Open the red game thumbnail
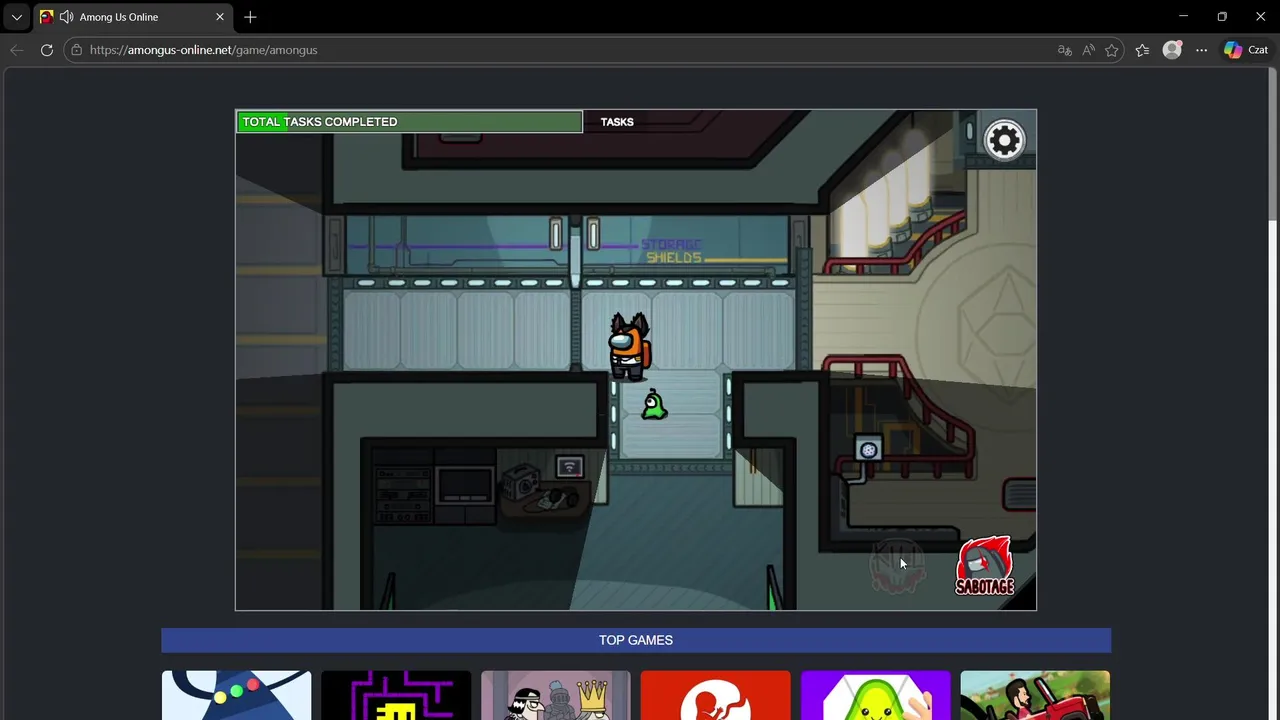The width and height of the screenshot is (1280, 720). click(716, 695)
